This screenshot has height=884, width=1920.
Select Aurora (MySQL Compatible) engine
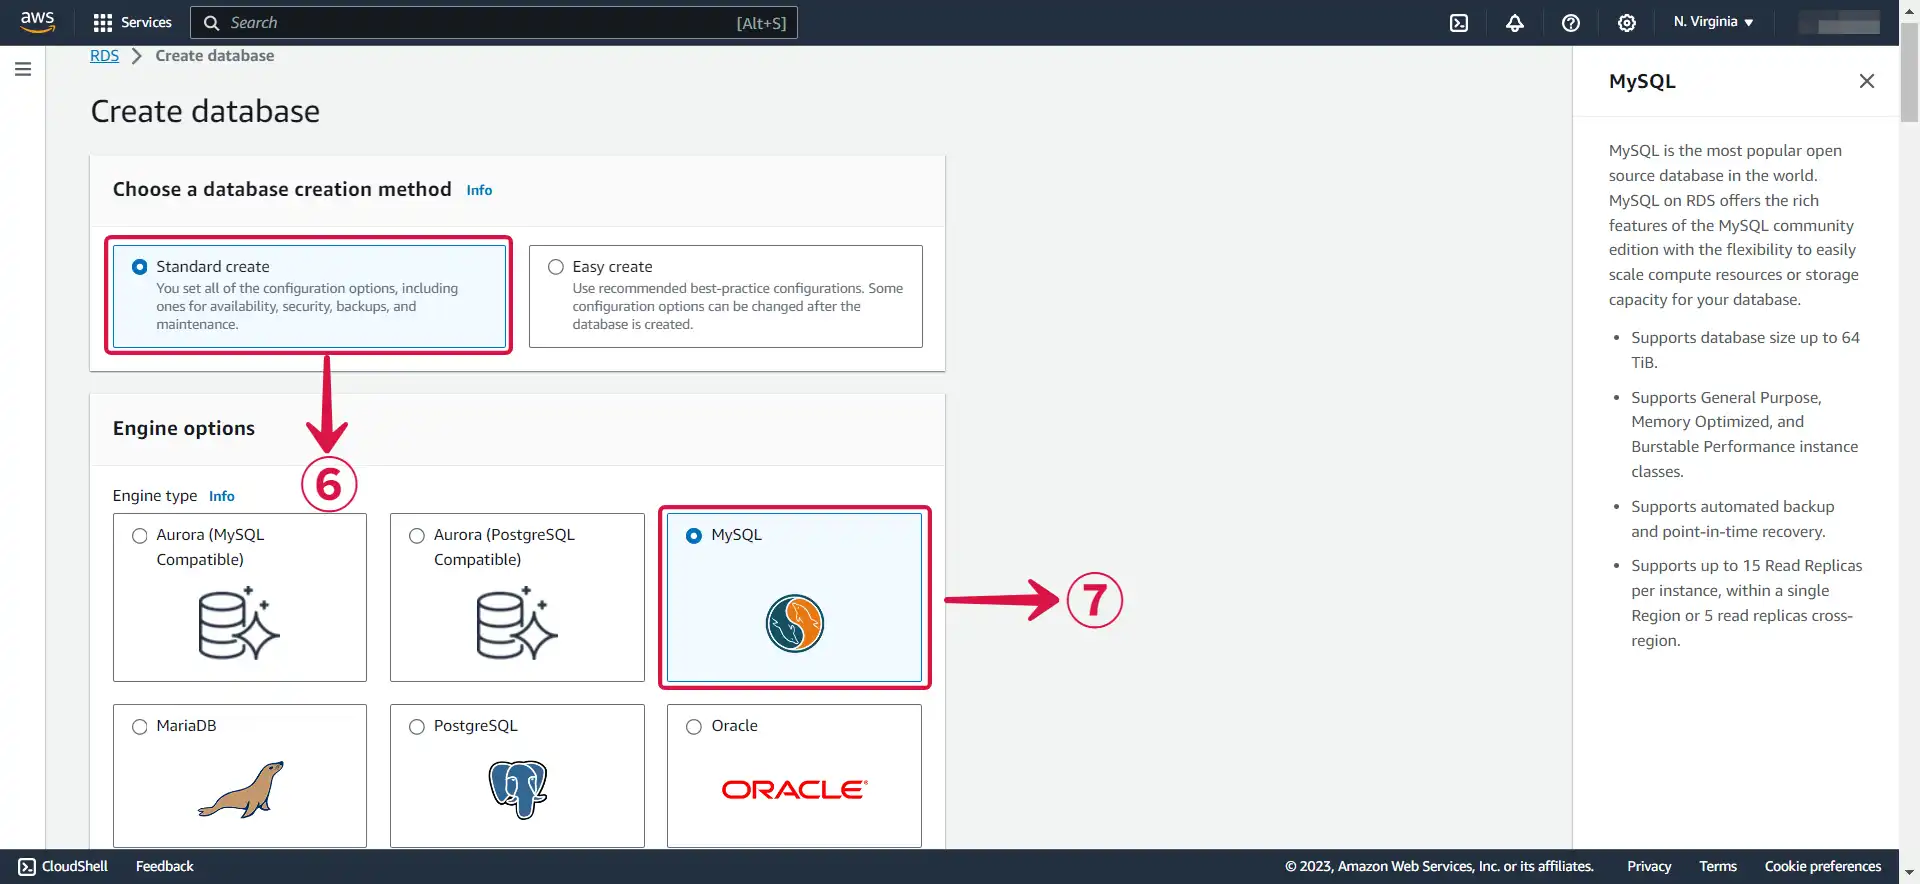click(x=140, y=536)
